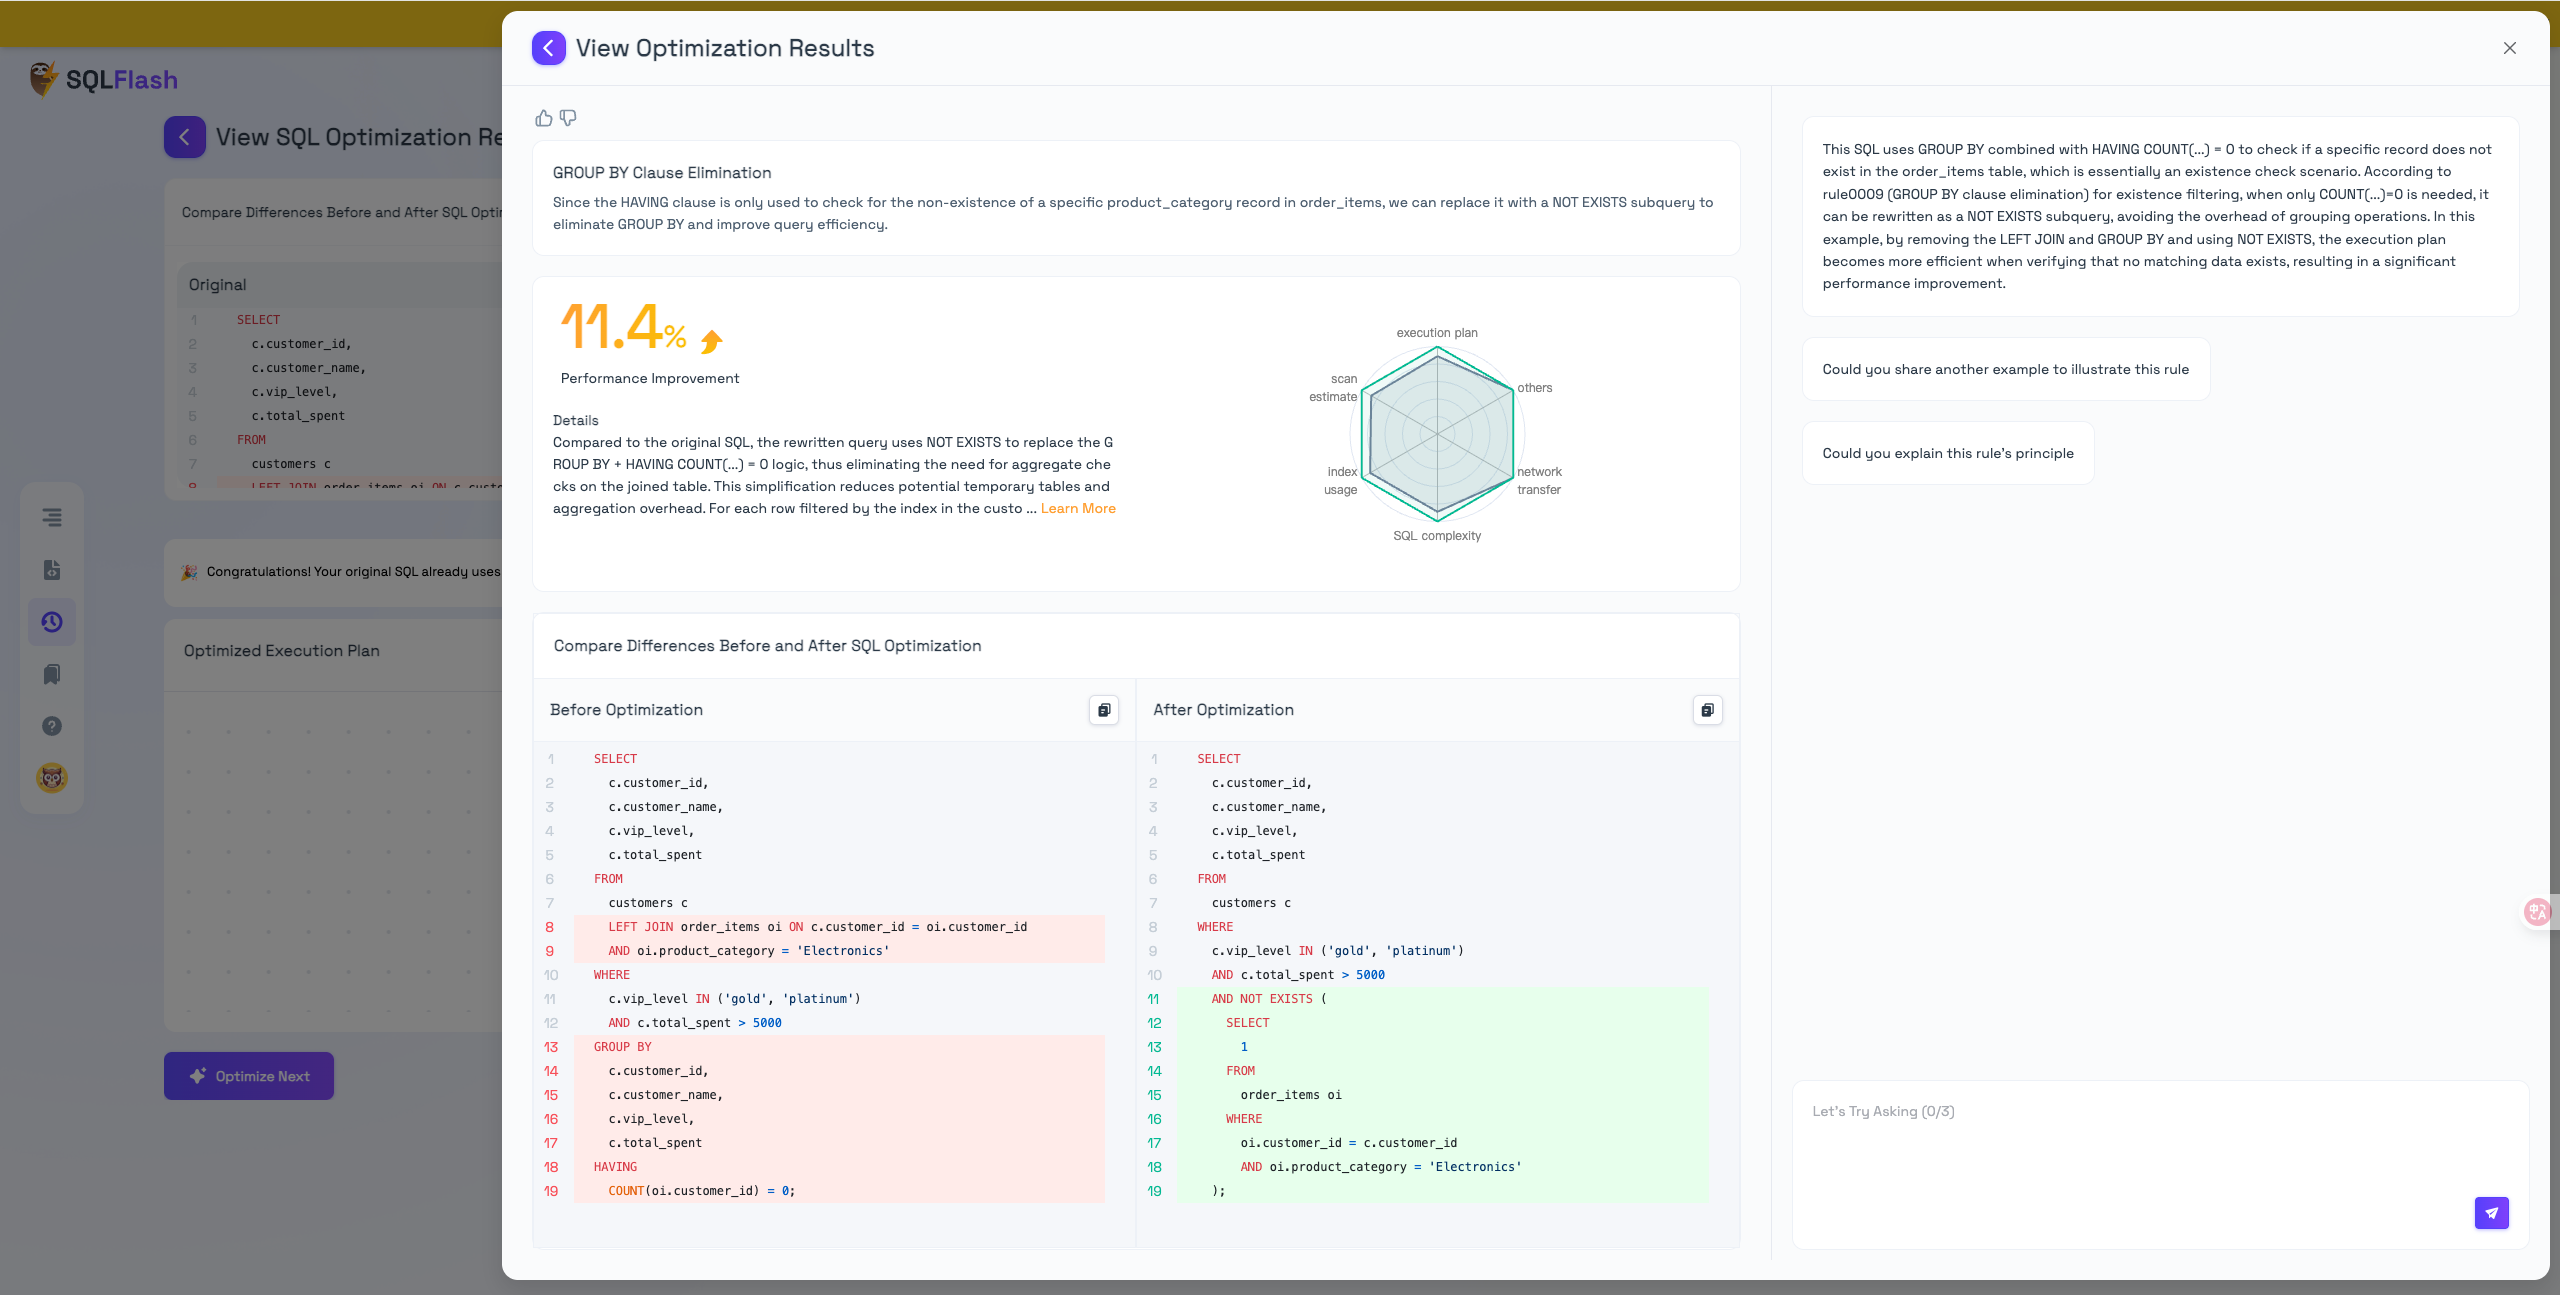Close the optimization results dialog
2560x1295 pixels.
[2509, 48]
